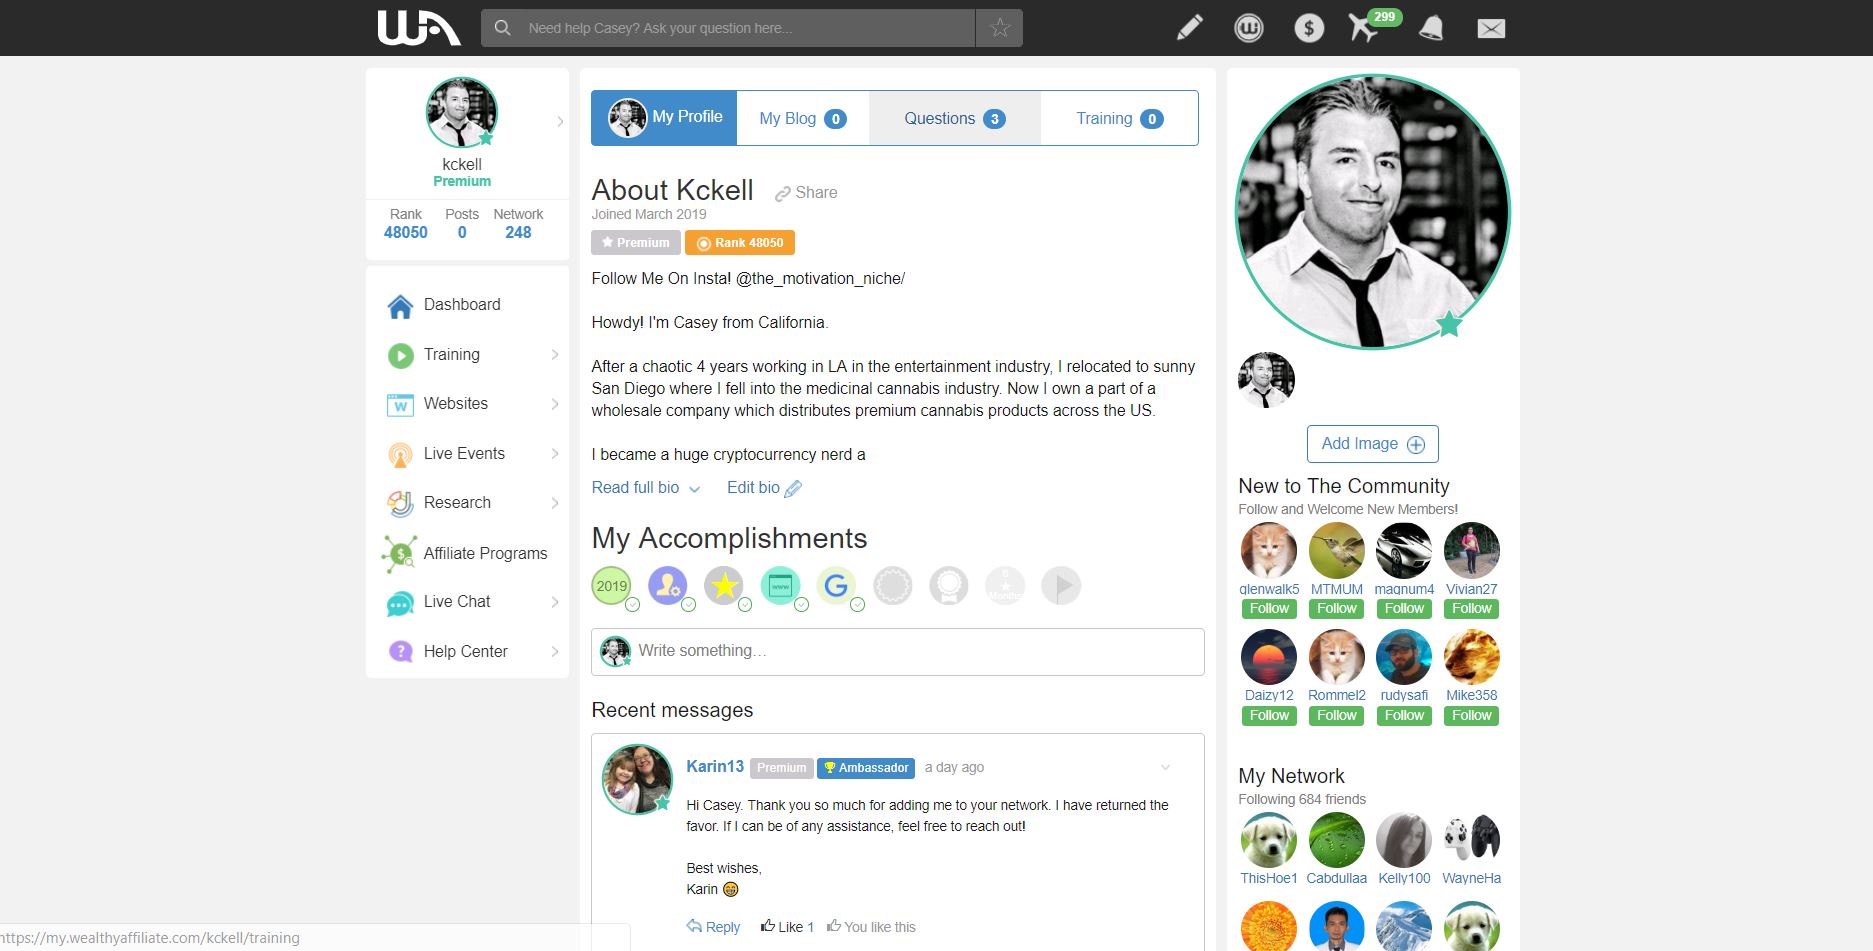Viewport: 1873px width, 951px height.
Task: Click the Live Events broadcast icon
Action: (x=400, y=455)
